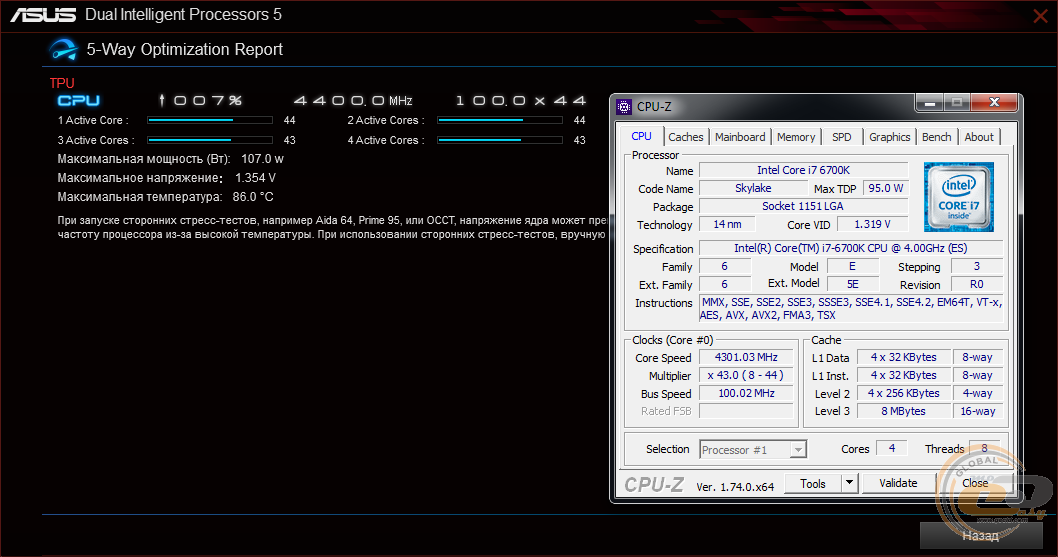The height and width of the screenshot is (557, 1058).
Task: Click the CPU heading in the report
Action: (79, 101)
